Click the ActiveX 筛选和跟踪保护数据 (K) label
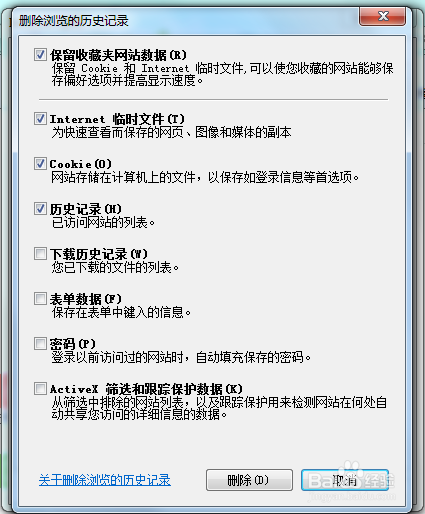This screenshot has height=514, width=425. point(146,389)
